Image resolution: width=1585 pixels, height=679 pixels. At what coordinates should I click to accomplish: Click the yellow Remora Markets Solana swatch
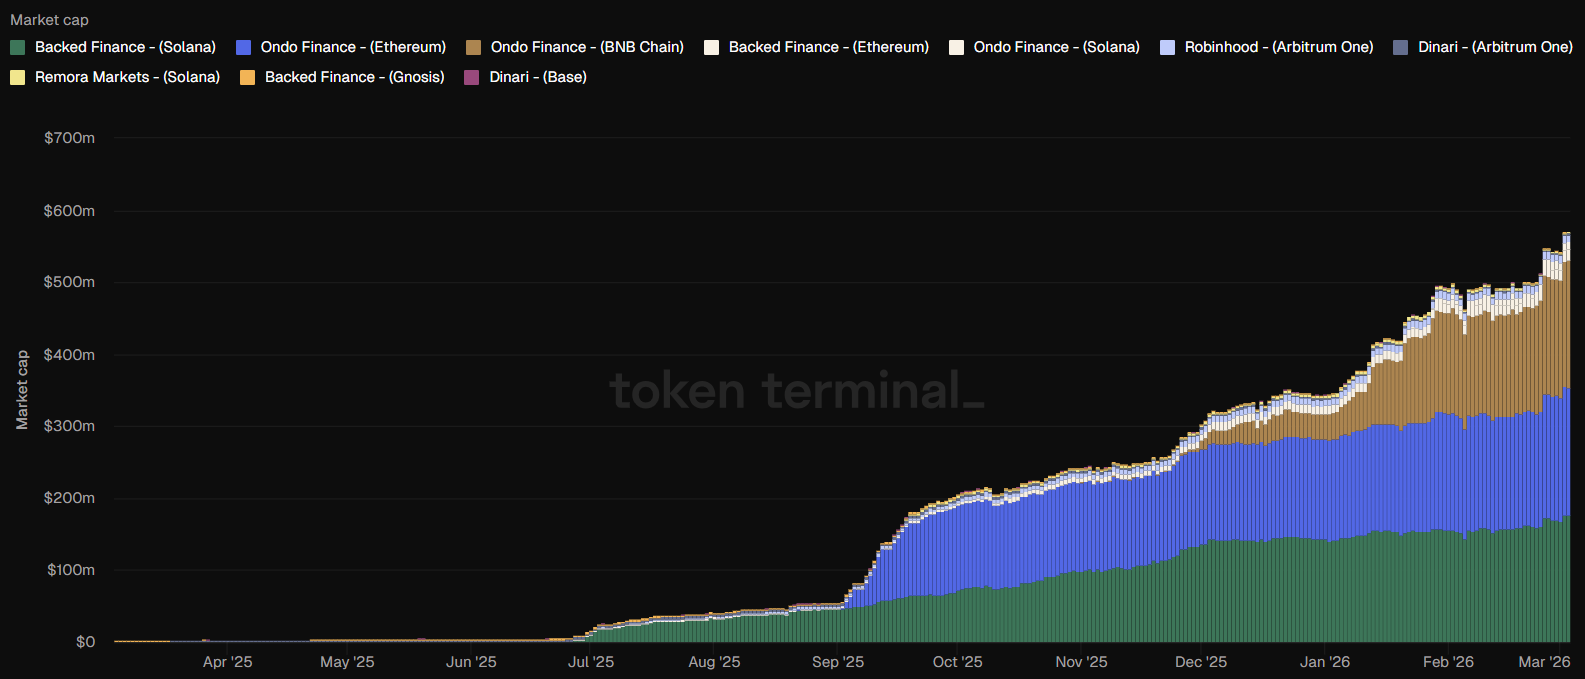(17, 77)
